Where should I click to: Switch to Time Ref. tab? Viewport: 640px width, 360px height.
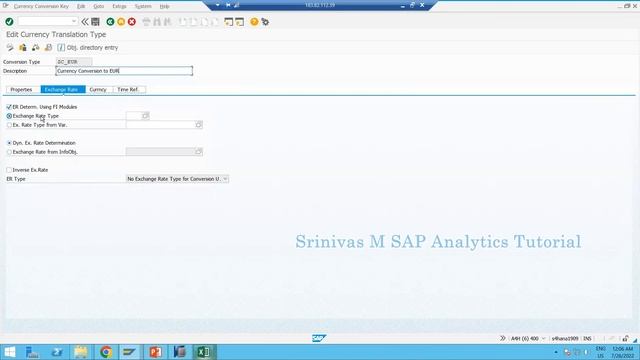pos(128,89)
